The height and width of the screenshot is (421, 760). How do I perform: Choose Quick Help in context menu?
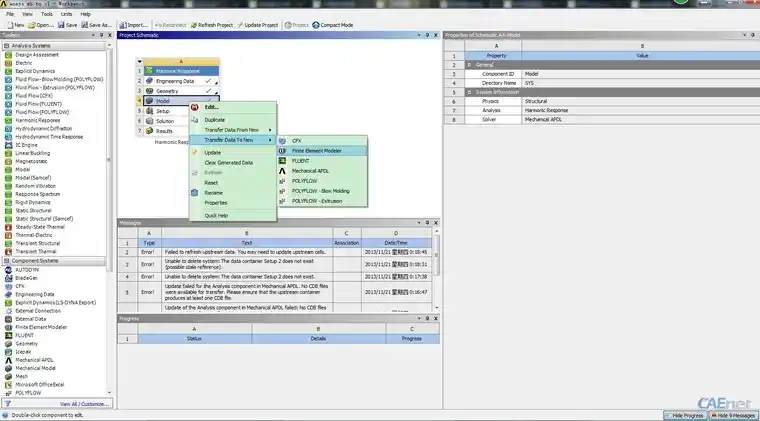tap(233, 216)
